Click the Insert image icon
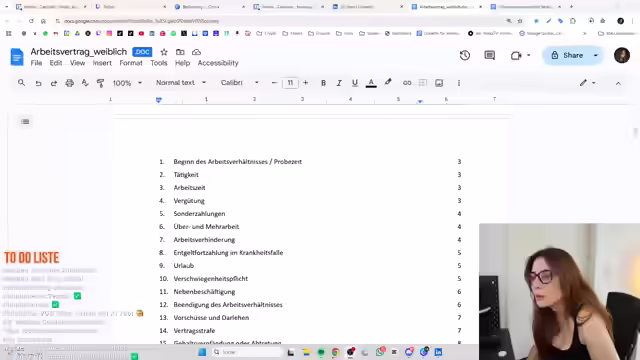The image size is (640, 360). (439, 83)
